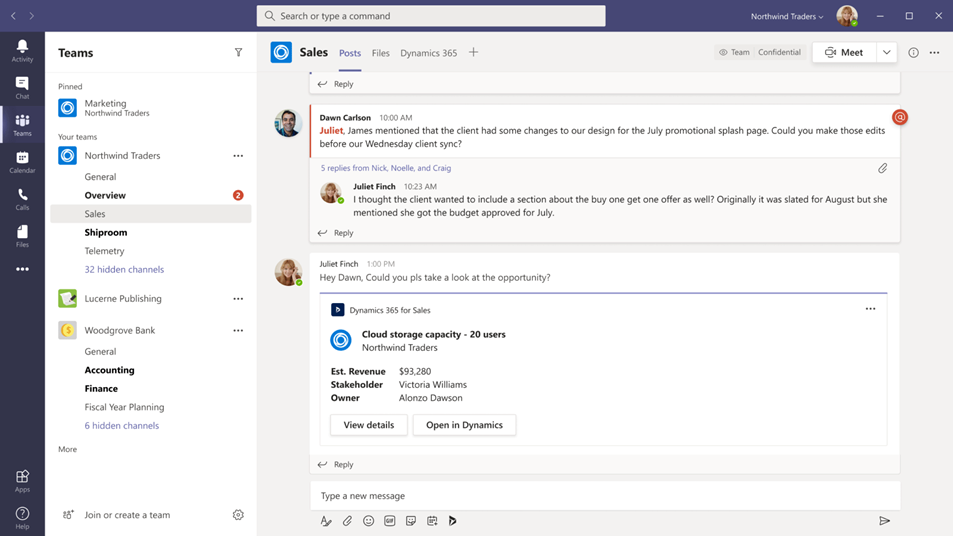
Task: Show more apps ellipsis in left rail
Action: 22,269
